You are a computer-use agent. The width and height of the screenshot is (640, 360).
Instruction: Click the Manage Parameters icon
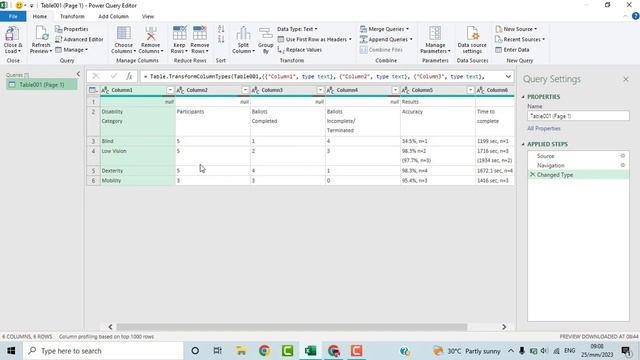click(435, 33)
